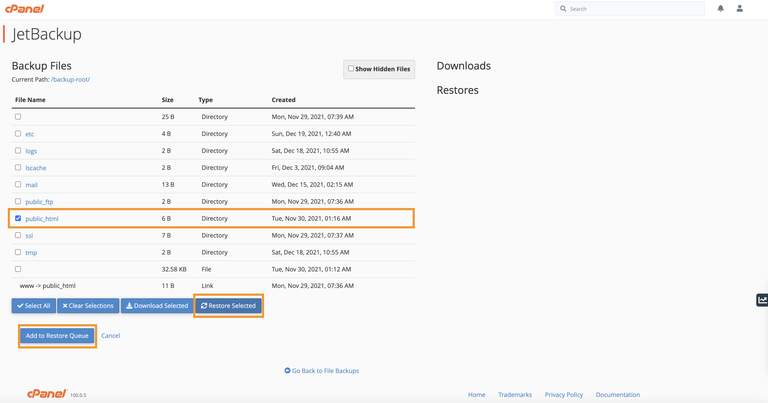Open the Privacy Policy footer link
Viewport: 768px width, 403px height.
564,394
